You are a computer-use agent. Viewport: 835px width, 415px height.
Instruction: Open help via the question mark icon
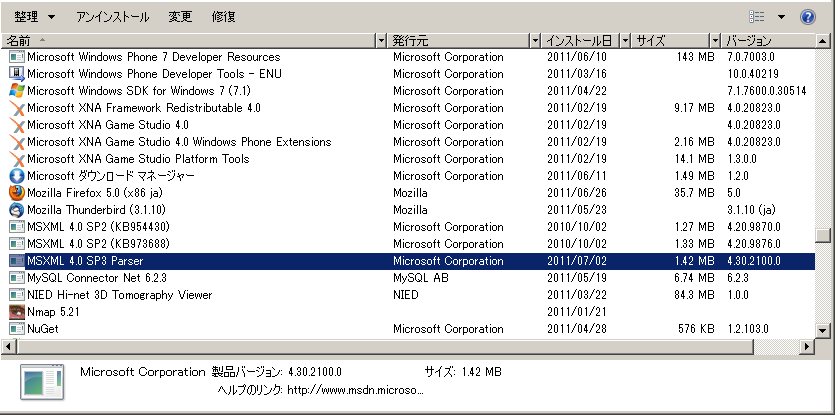coord(807,17)
